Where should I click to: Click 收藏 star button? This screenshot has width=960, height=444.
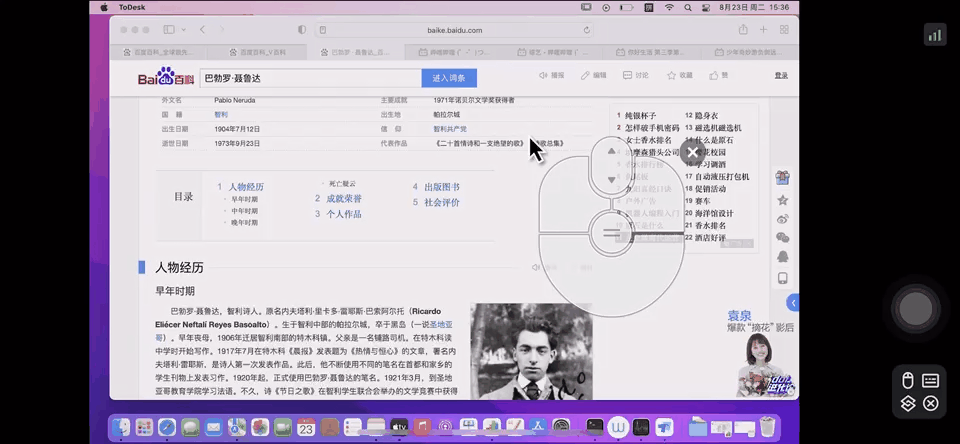[x=680, y=75]
